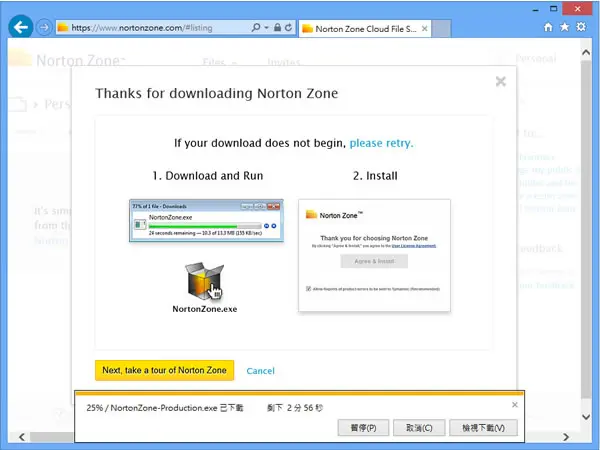
Task: Open Favorites star icon
Action: pos(564,27)
